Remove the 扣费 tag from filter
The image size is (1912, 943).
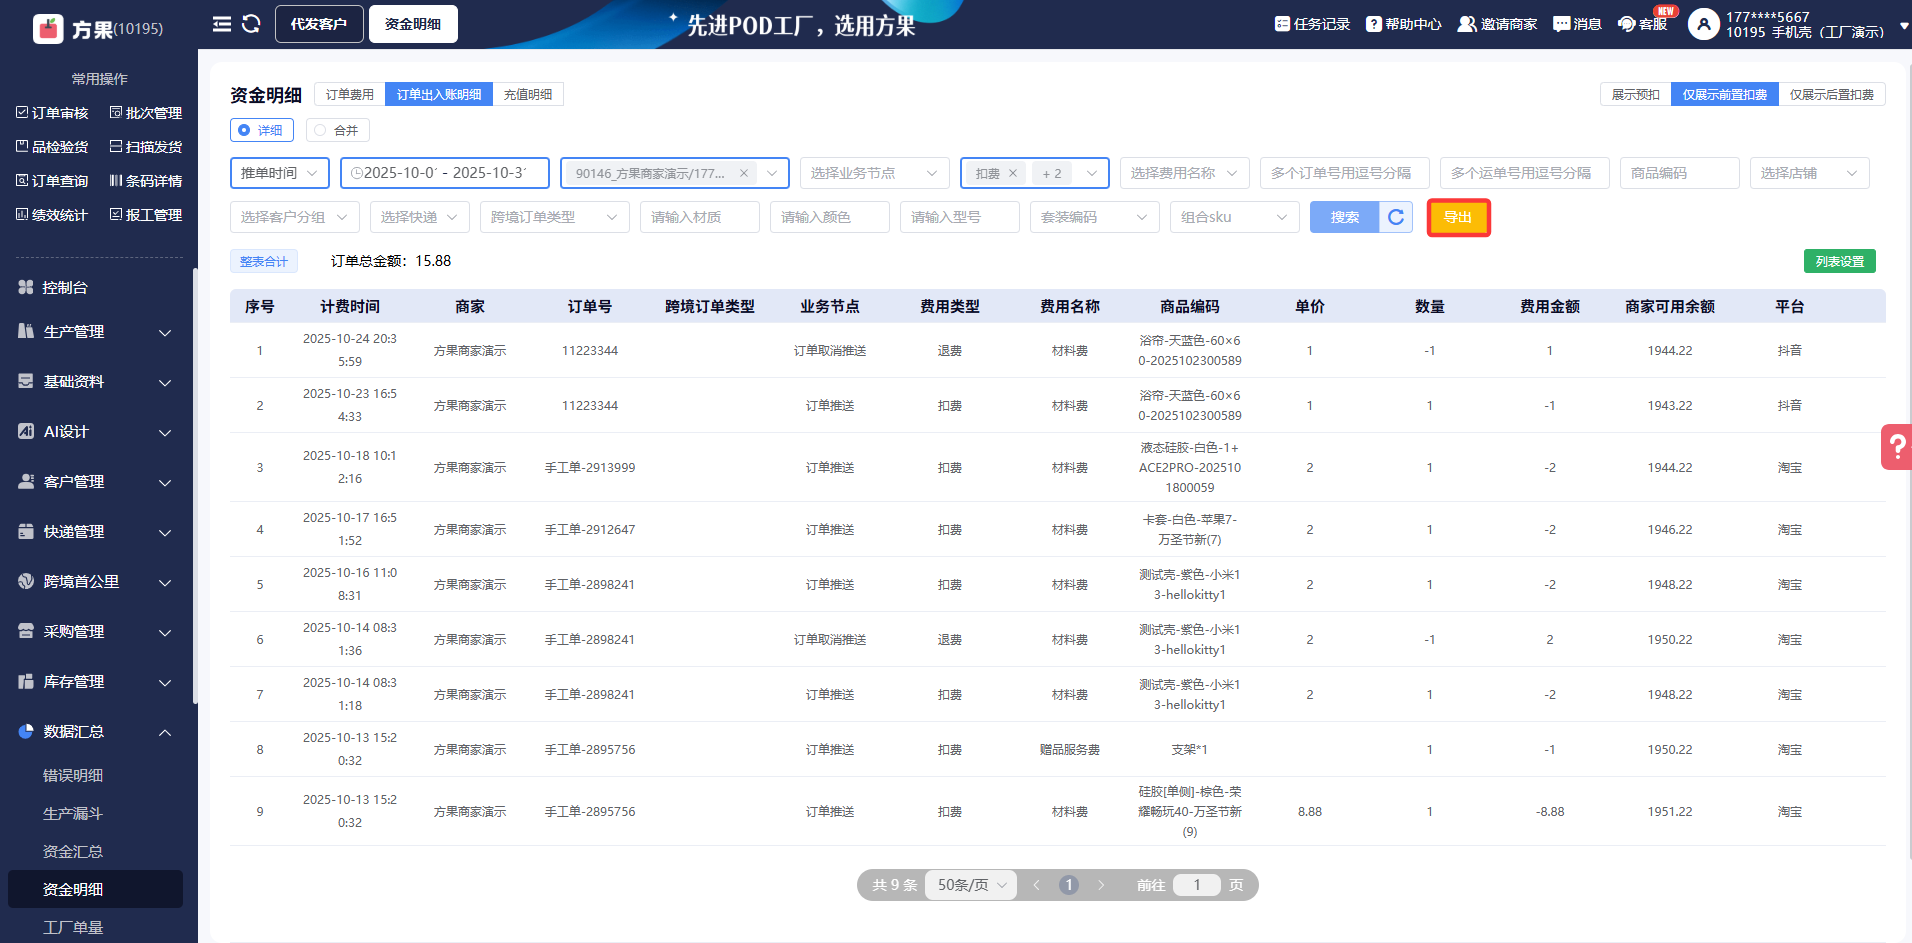(1013, 173)
